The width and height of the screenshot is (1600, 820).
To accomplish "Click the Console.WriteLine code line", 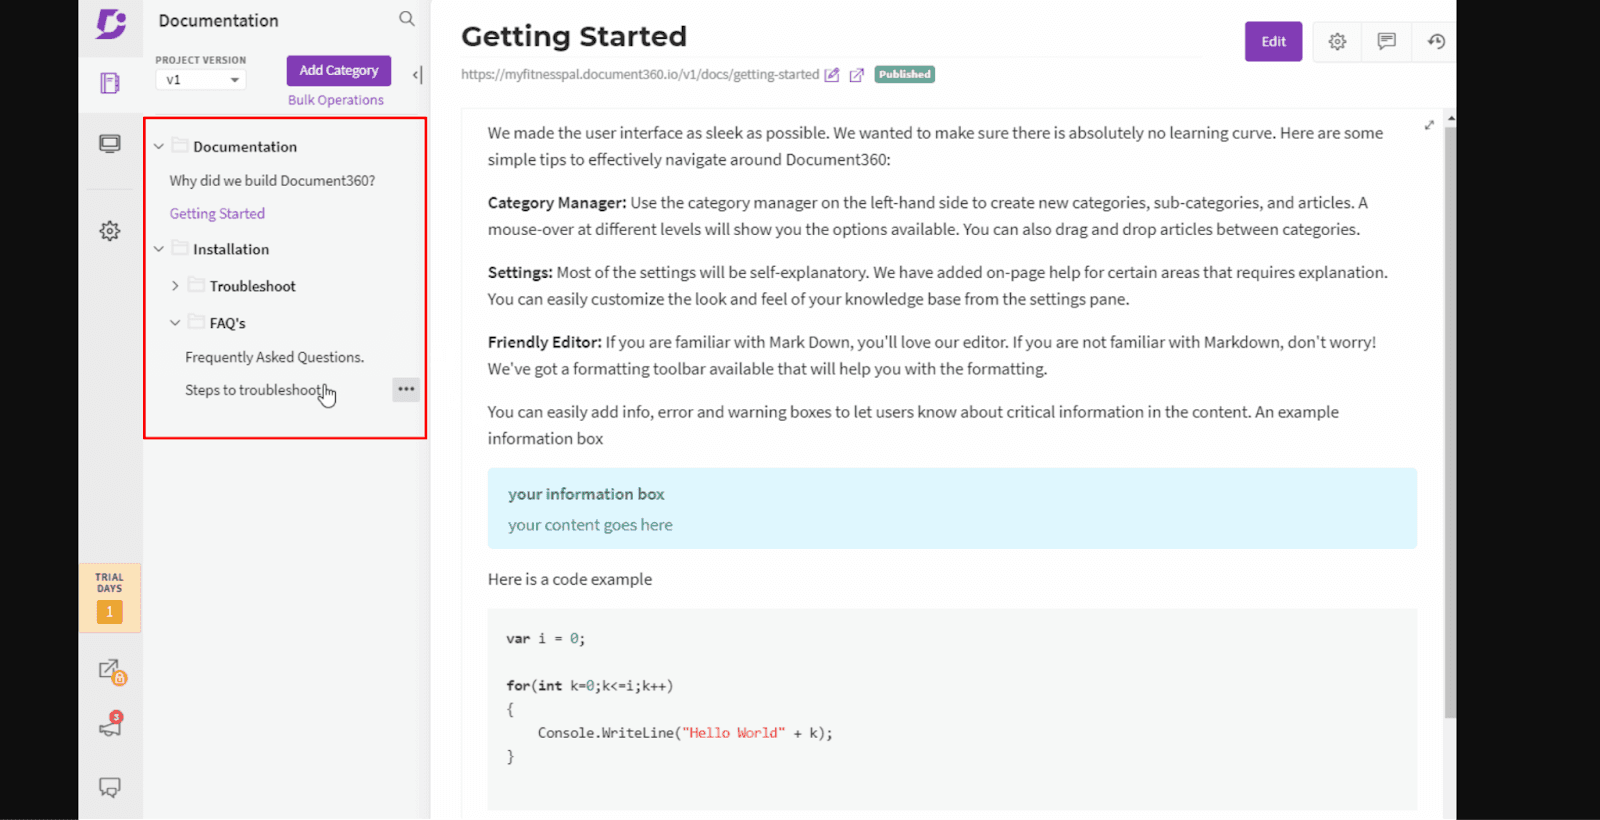I will [685, 733].
